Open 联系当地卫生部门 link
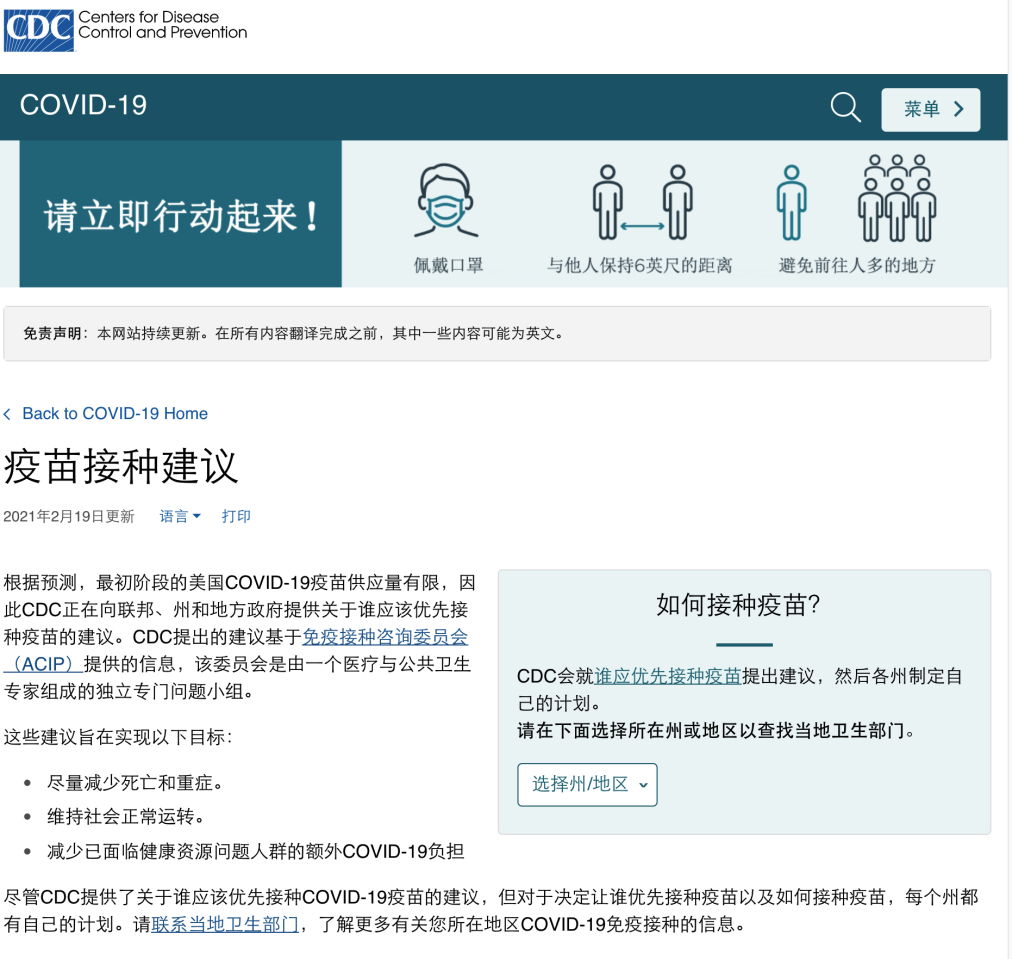 tap(225, 925)
